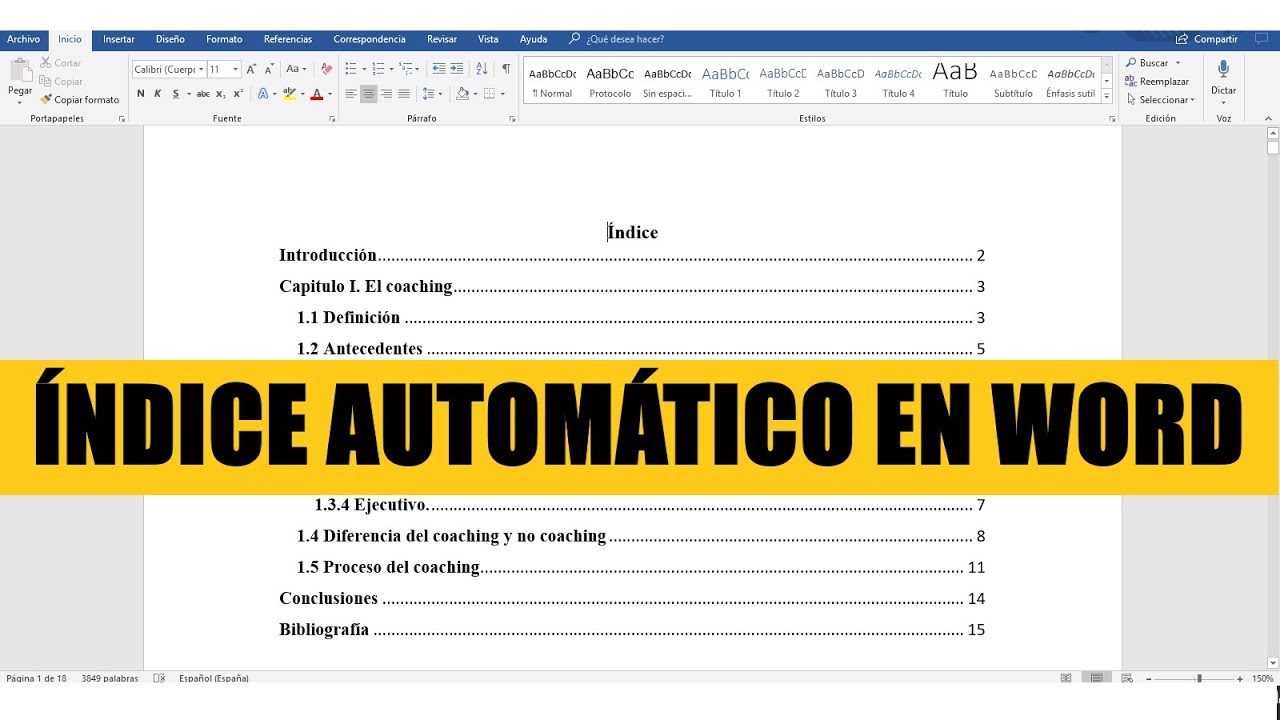Align text right
Viewport: 1280px width, 720px height.
coord(386,94)
